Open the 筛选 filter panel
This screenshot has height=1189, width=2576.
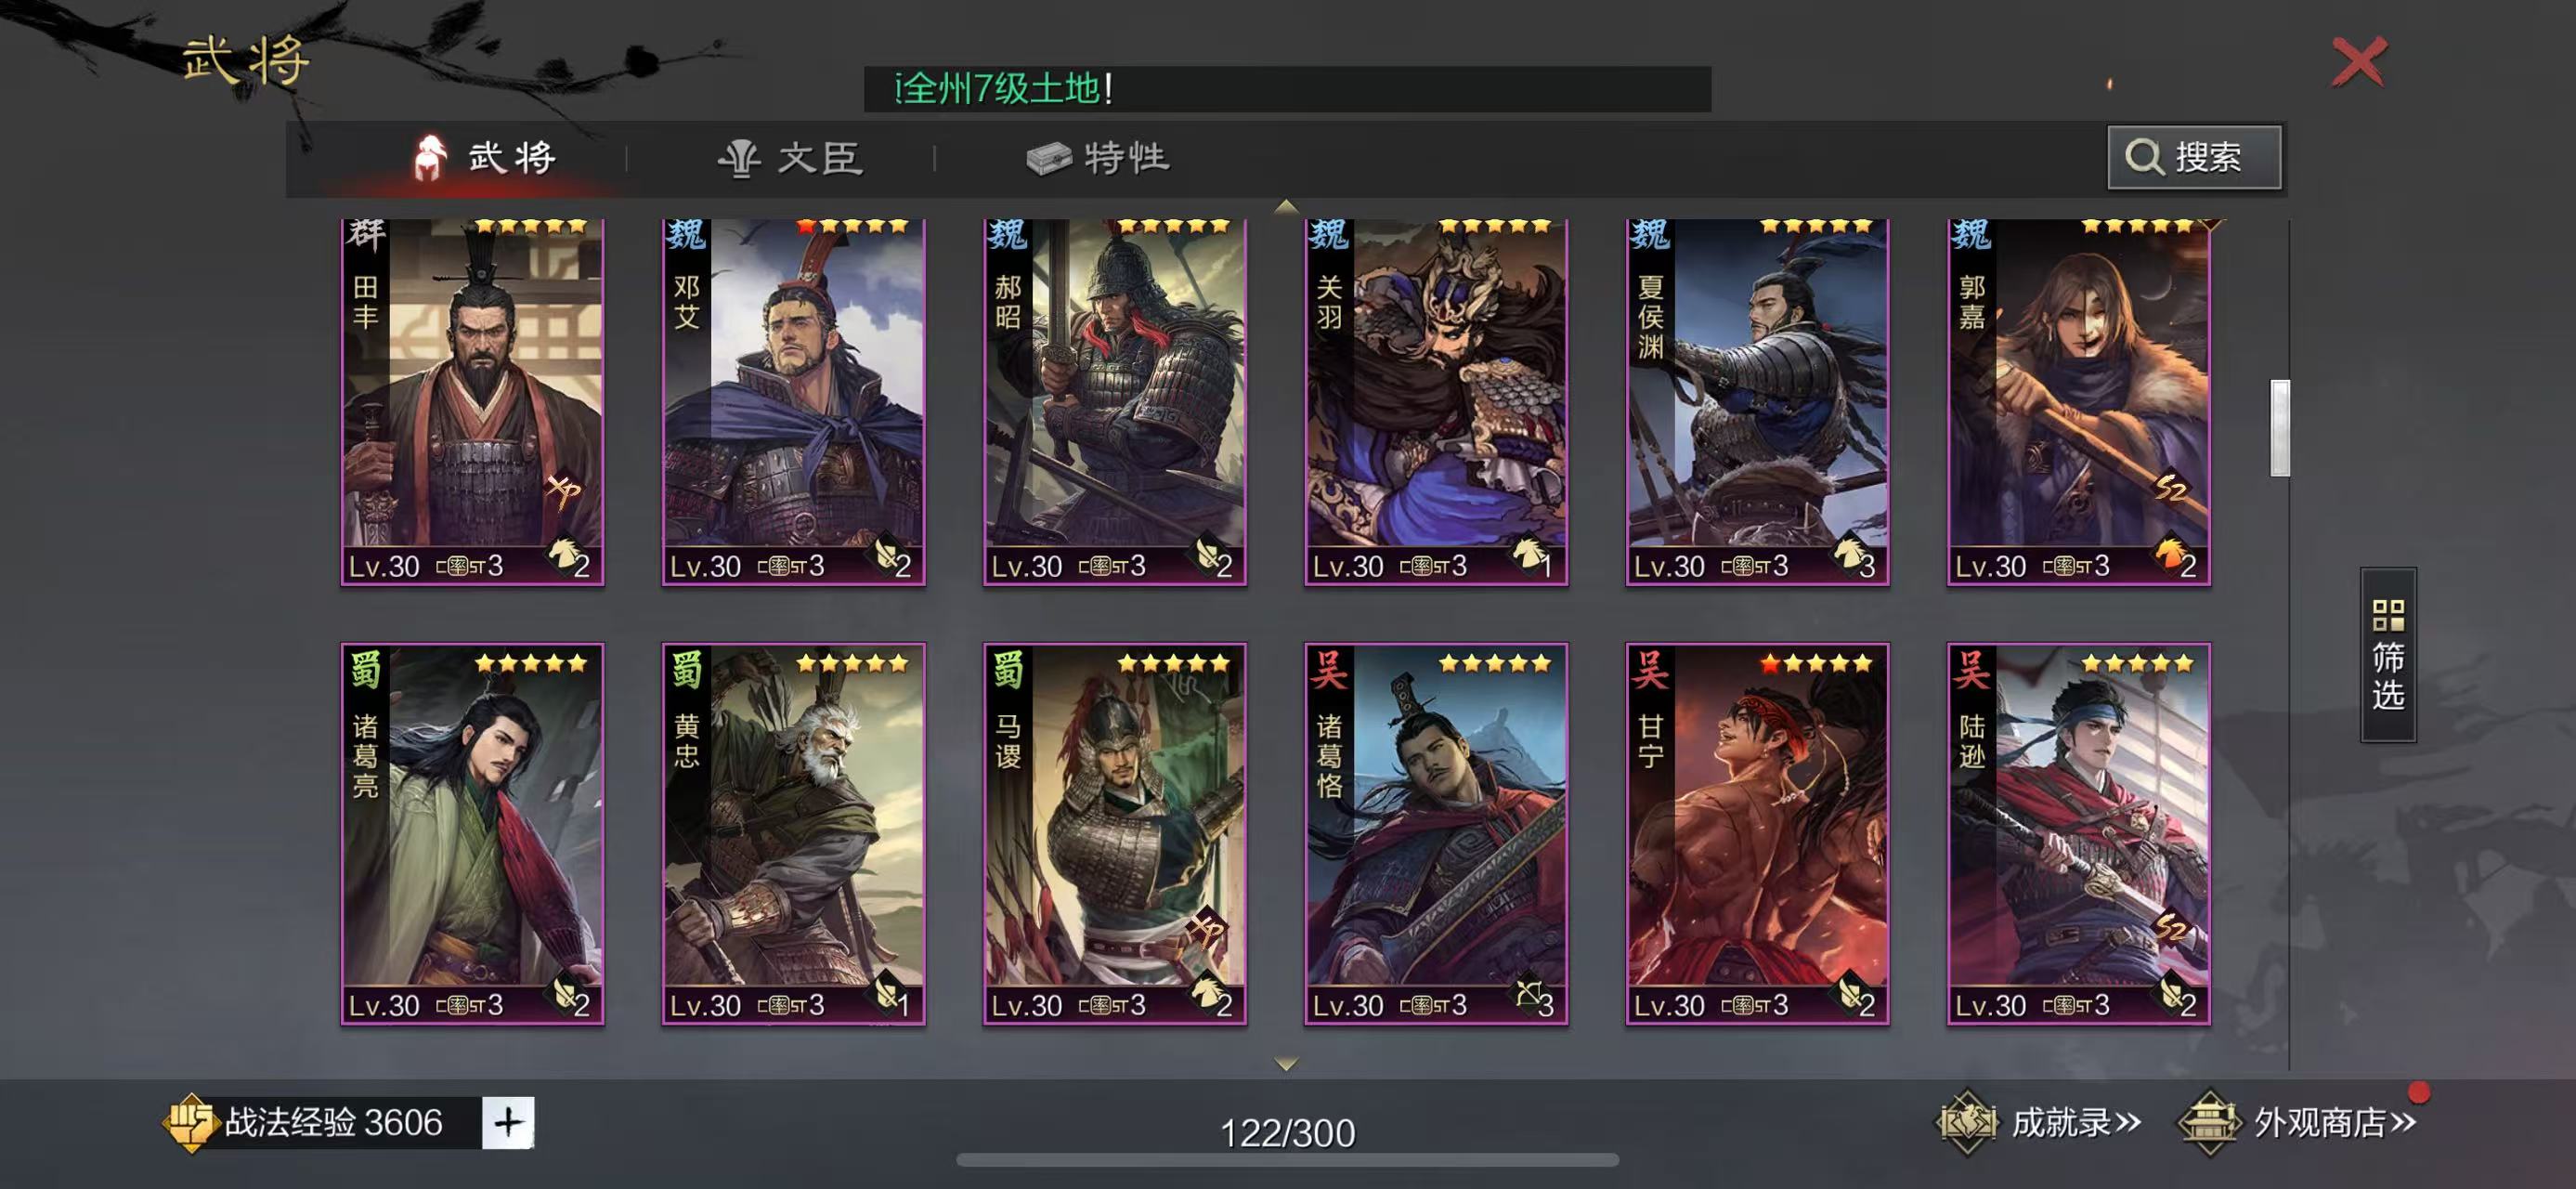2388,655
